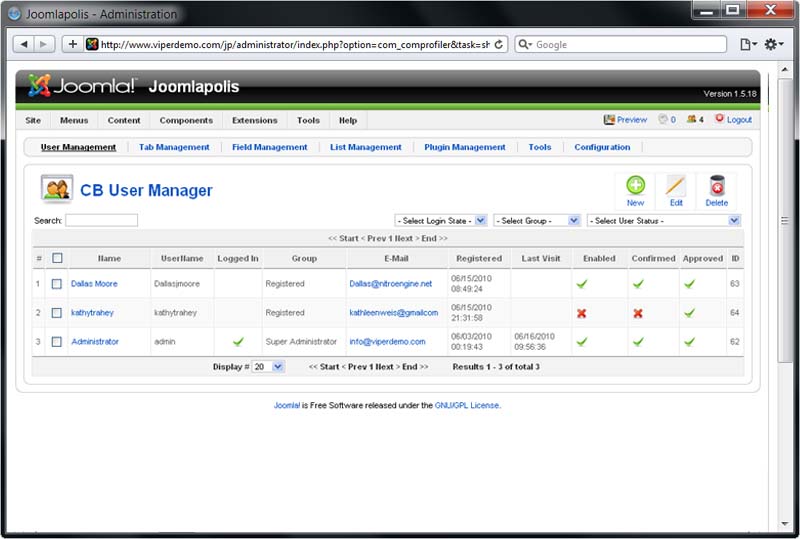Open the Help menu

tap(348, 120)
